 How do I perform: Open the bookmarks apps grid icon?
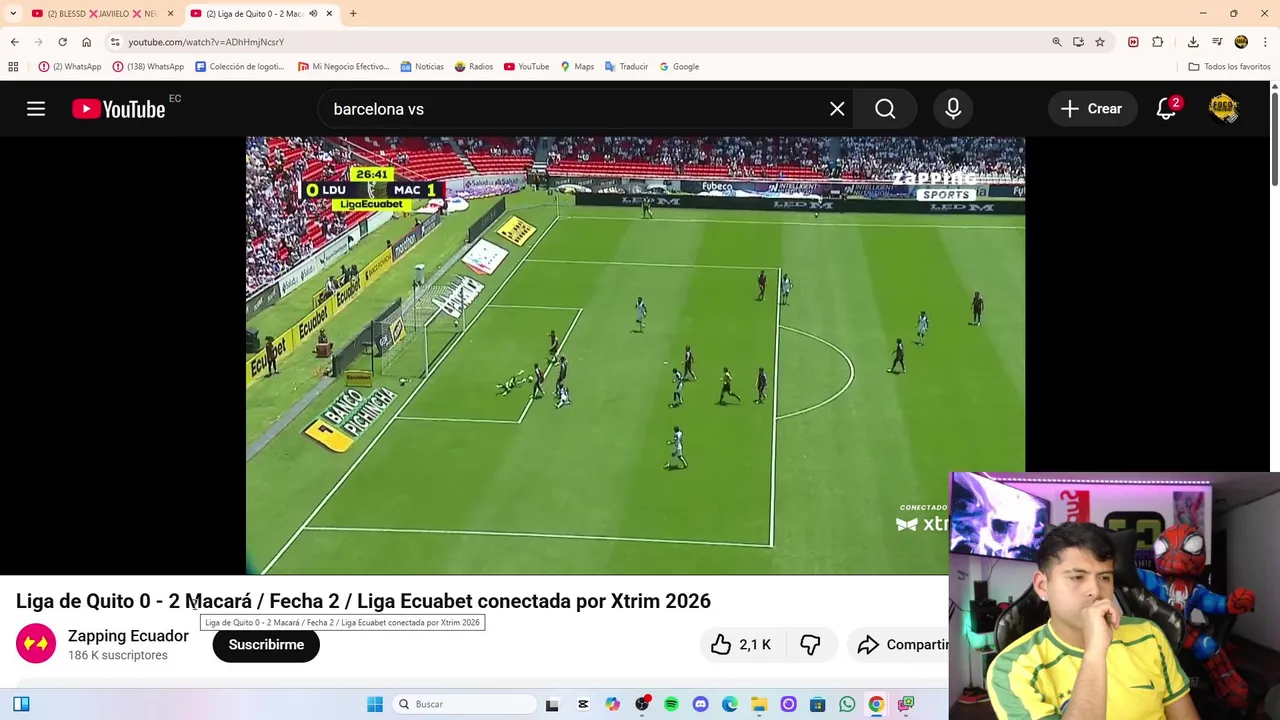click(x=13, y=67)
